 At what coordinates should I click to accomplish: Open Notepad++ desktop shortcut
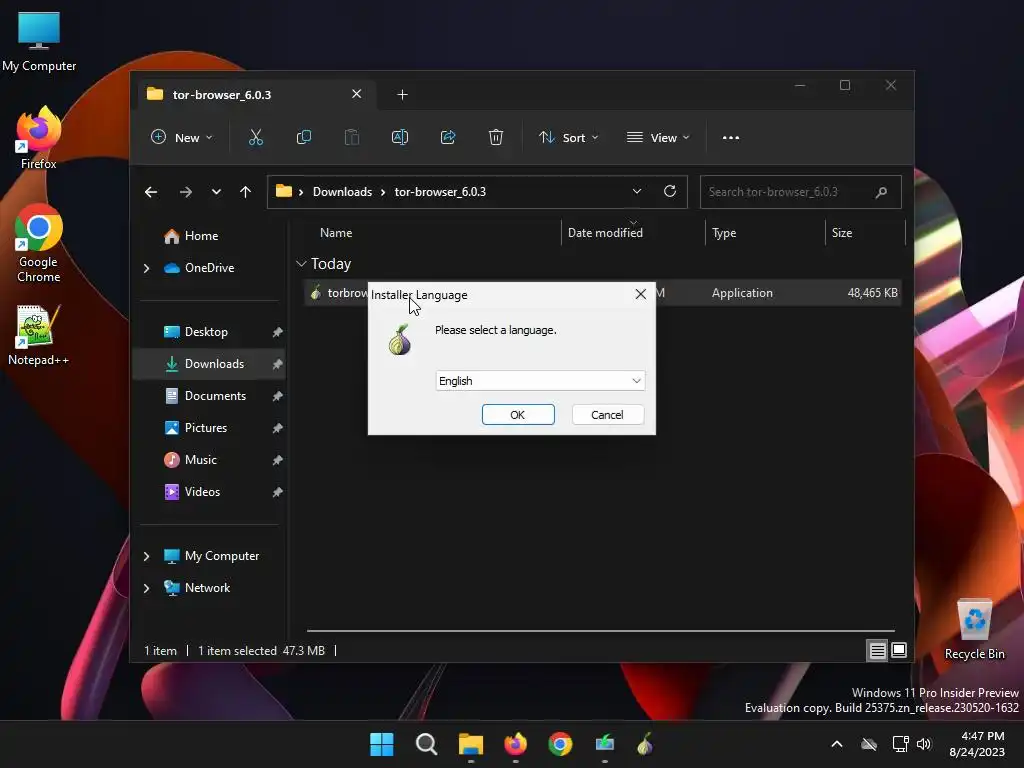pos(39,334)
